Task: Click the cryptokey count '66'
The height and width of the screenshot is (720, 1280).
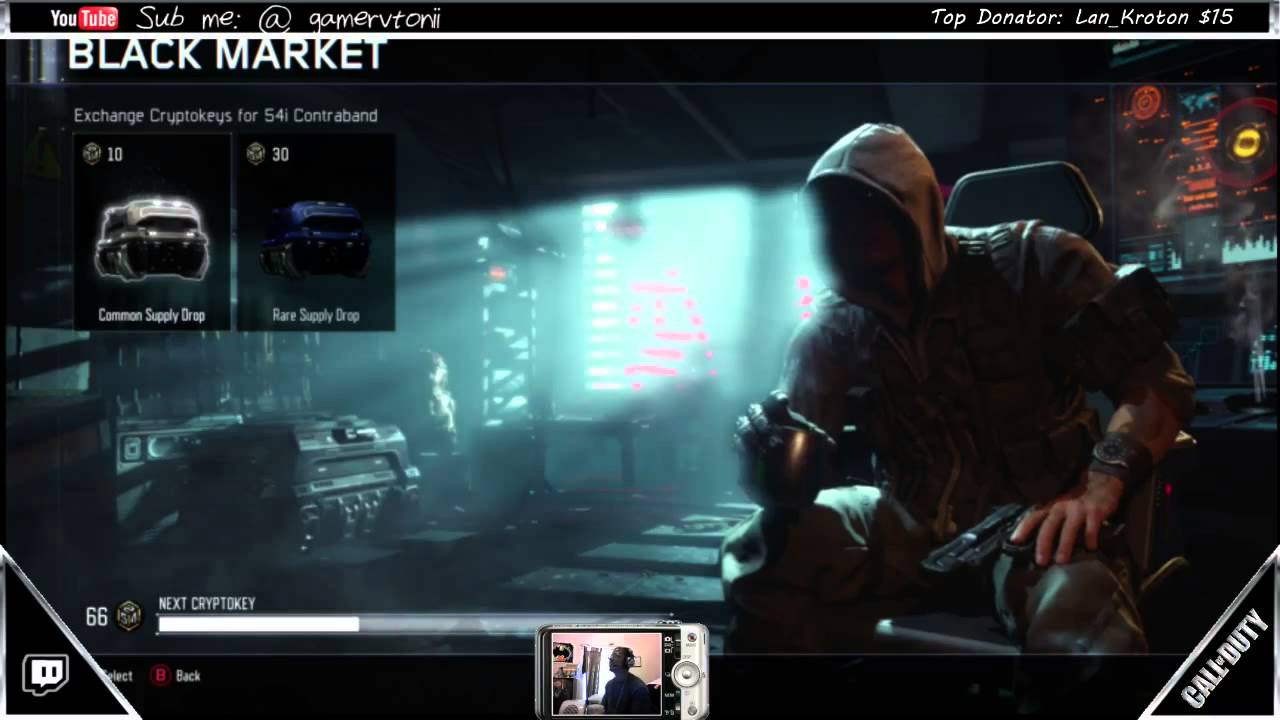Action: (x=96, y=617)
